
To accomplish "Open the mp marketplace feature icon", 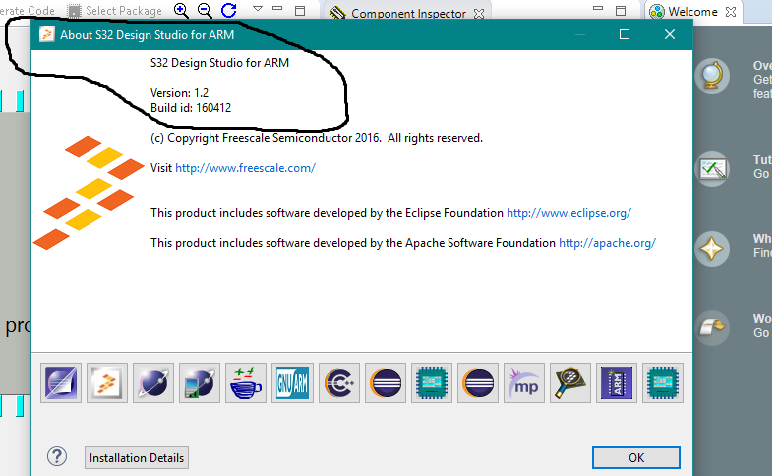I will pyautogui.click(x=524, y=383).
